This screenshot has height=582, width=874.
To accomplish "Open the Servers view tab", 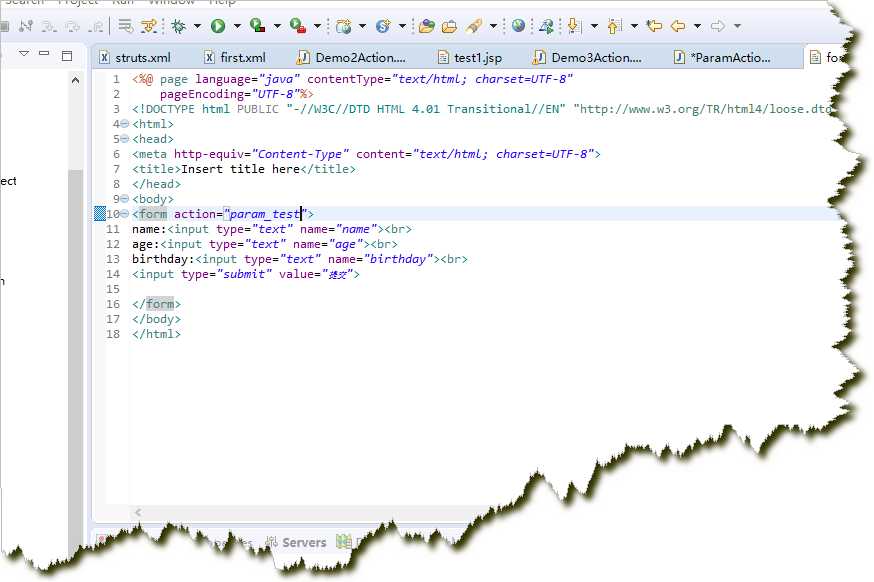I will pyautogui.click(x=296, y=542).
